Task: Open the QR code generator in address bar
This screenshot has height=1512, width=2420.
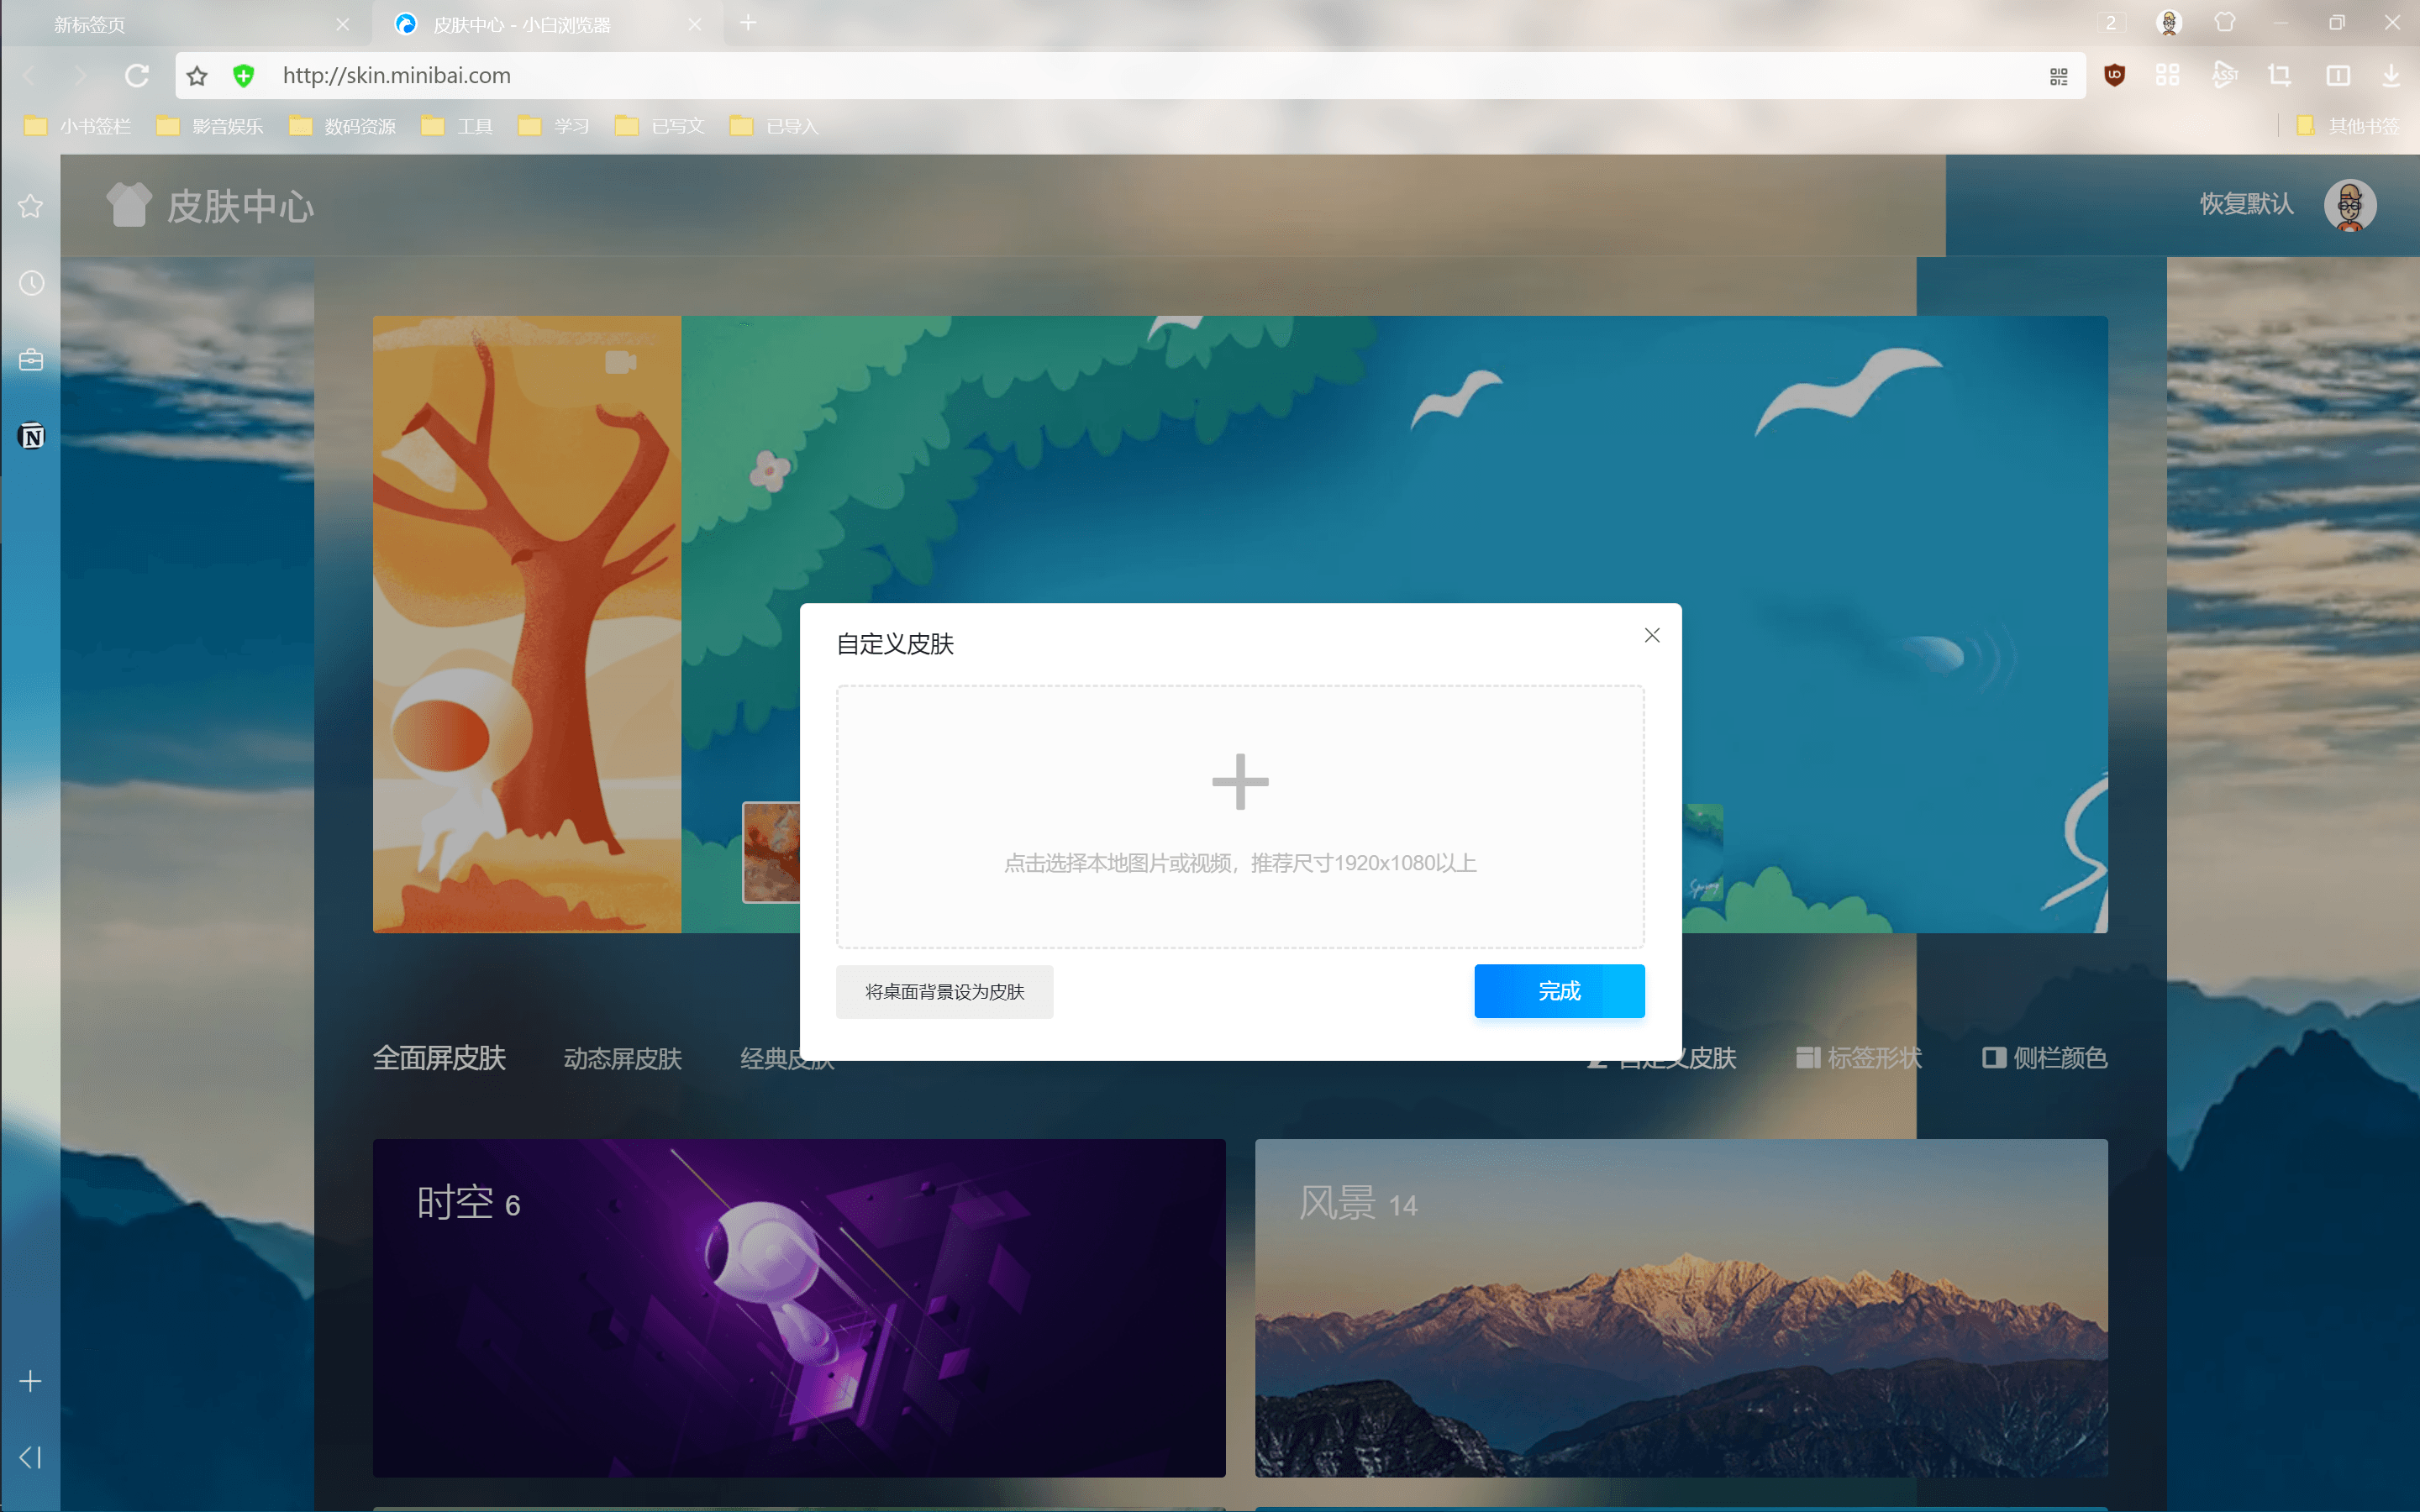Action: click(x=2057, y=75)
